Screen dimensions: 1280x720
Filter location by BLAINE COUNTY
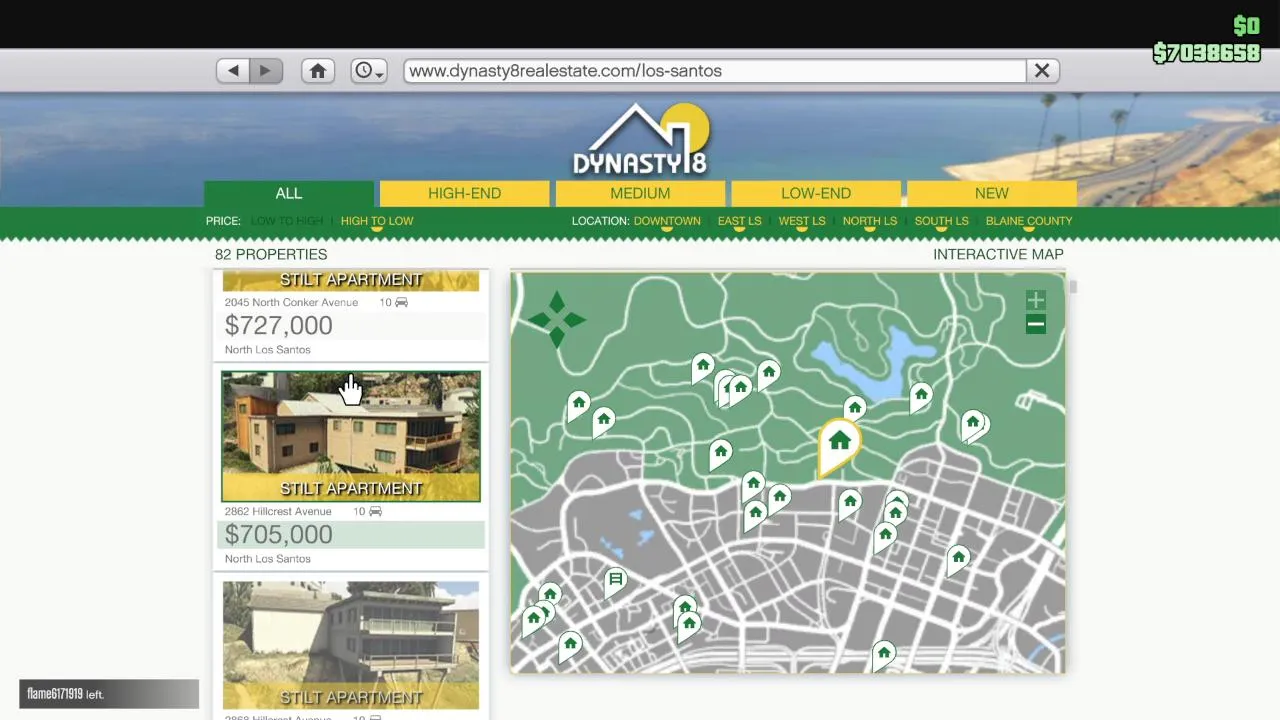[x=1029, y=221]
